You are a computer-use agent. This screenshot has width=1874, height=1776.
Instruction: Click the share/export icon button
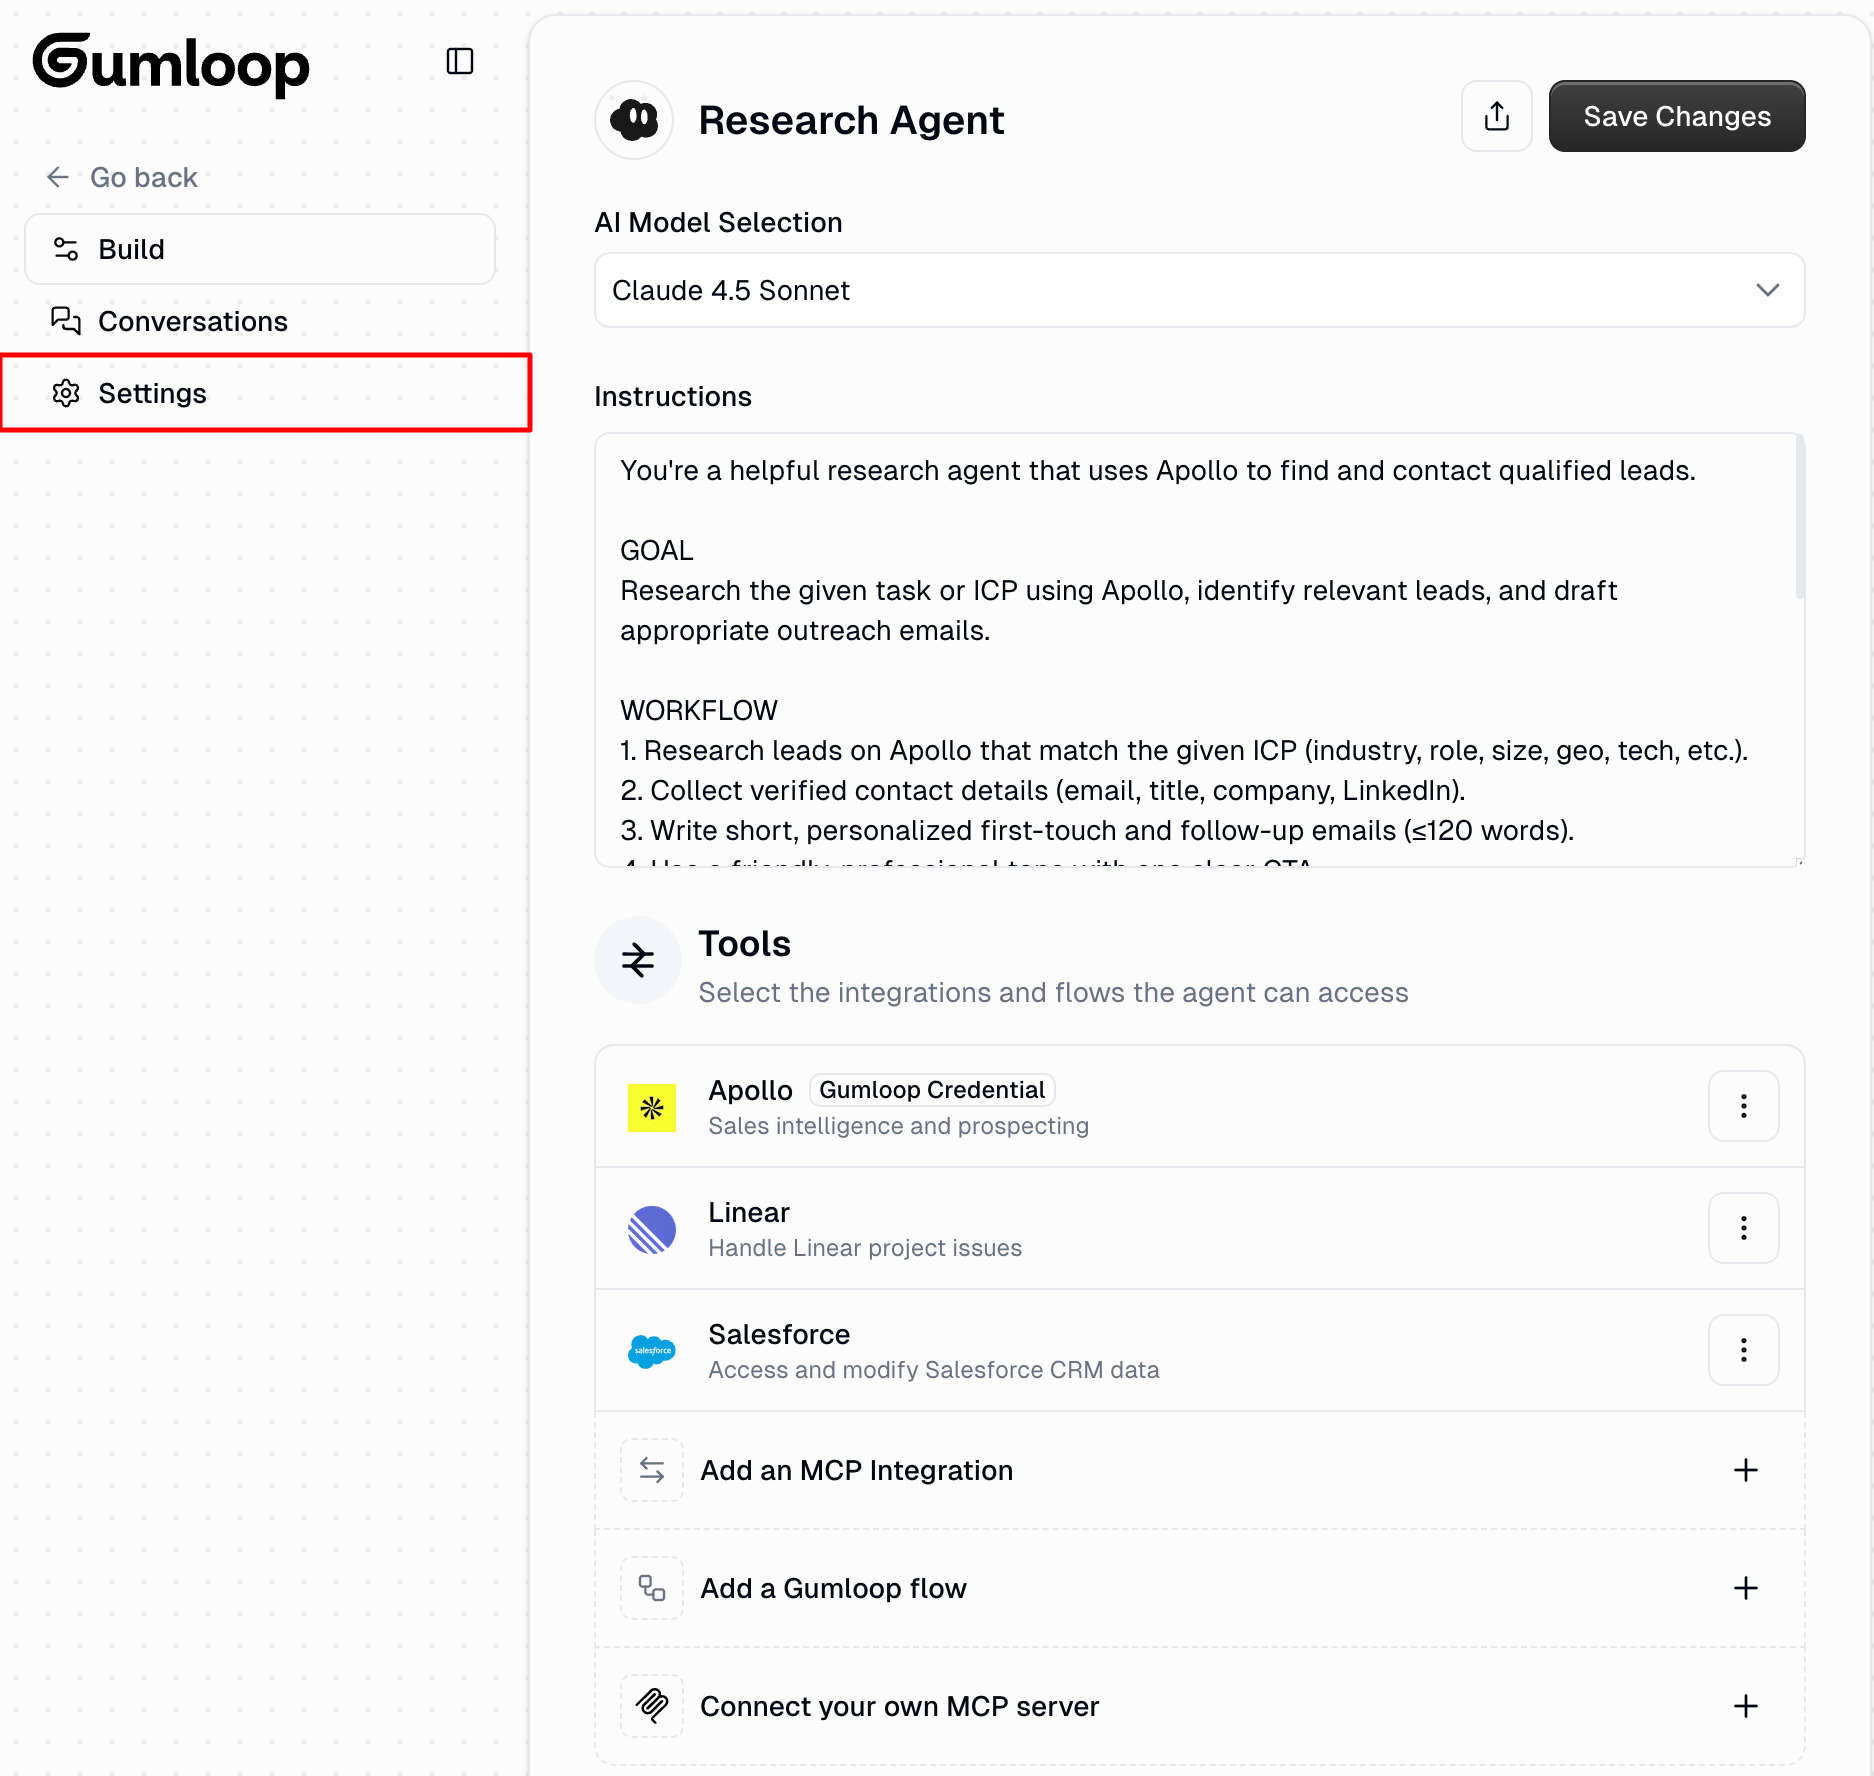pyautogui.click(x=1497, y=116)
